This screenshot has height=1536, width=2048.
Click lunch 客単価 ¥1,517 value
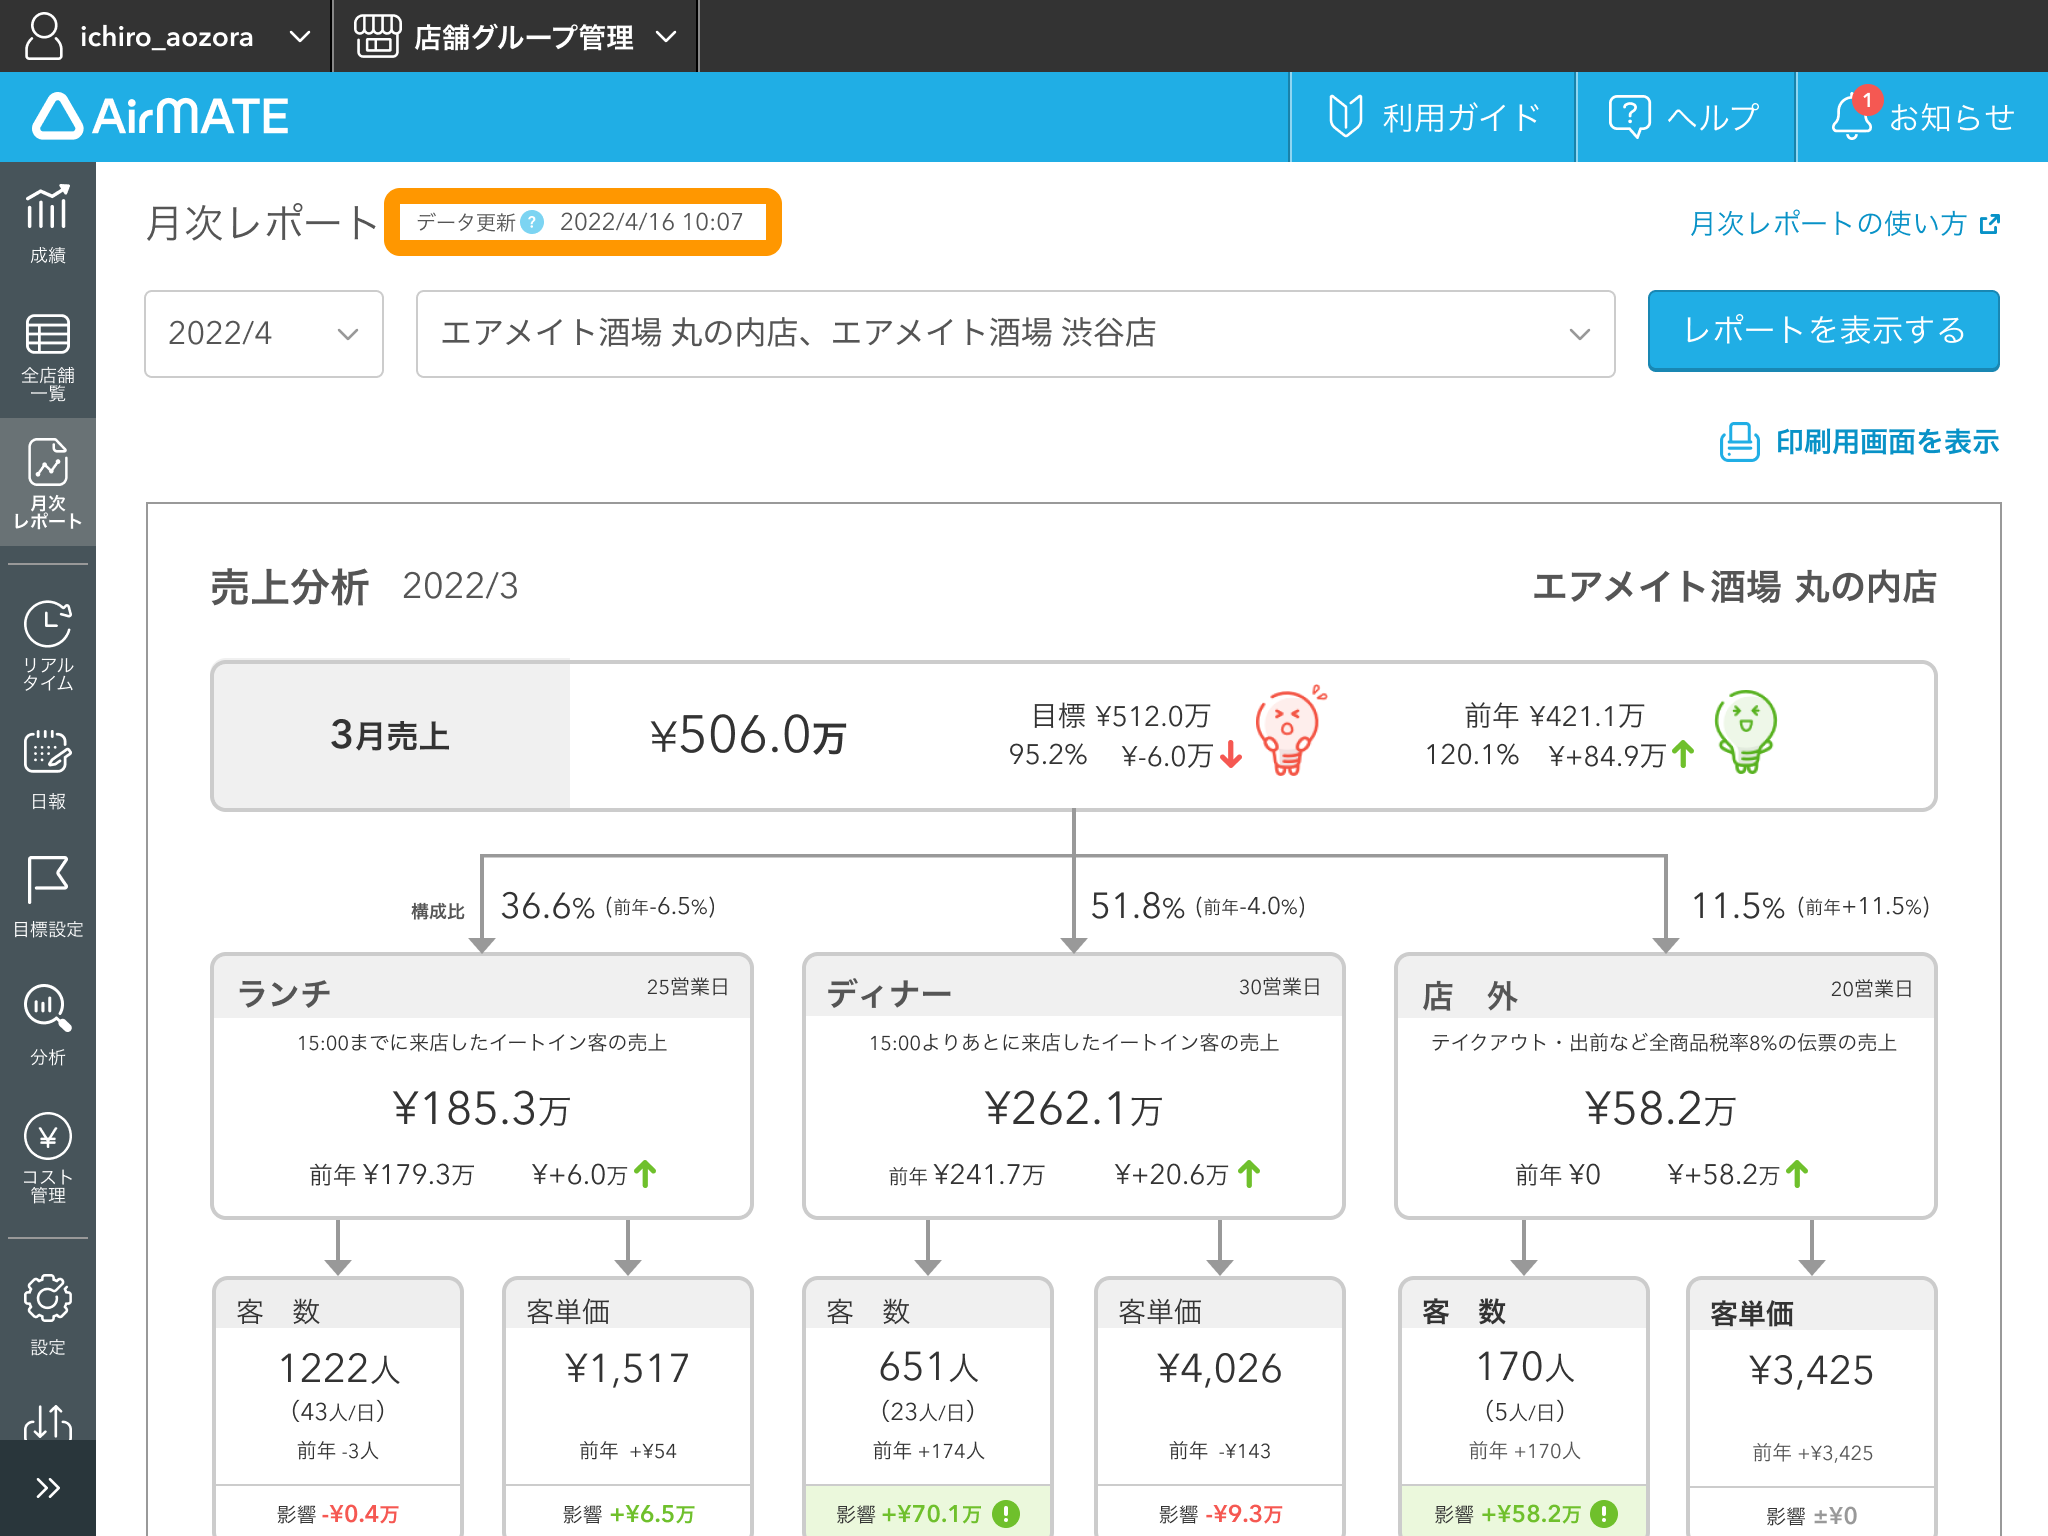click(627, 1368)
